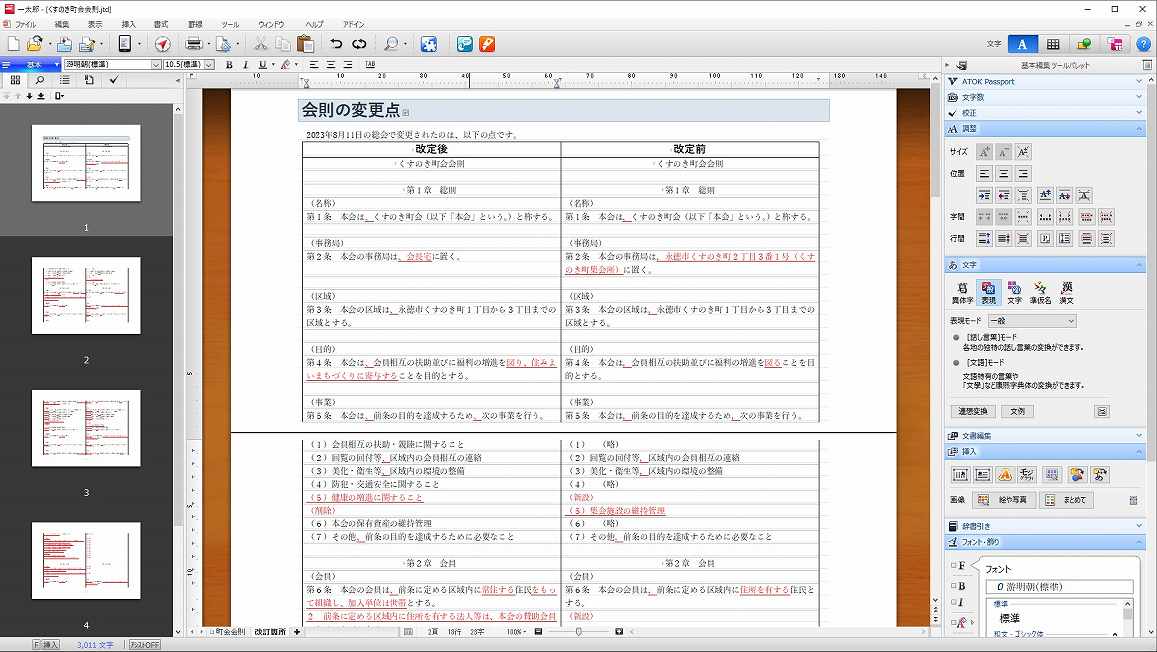Screen dimensions: 1157x652
Task: Toggle Italic formatting in the format bar
Action: [x=245, y=65]
